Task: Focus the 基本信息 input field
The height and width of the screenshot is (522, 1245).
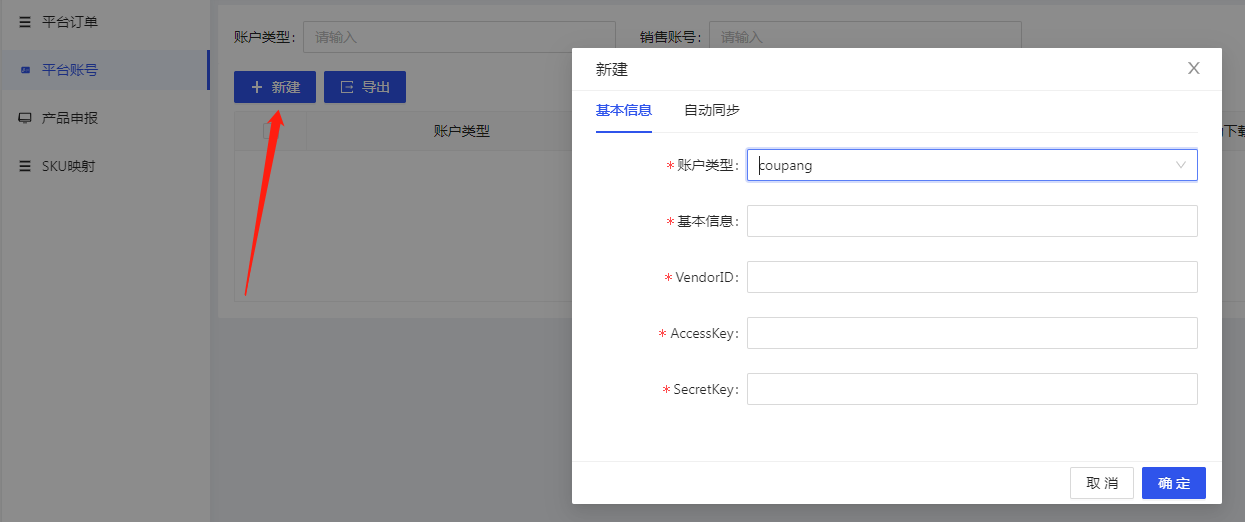Action: tap(972, 221)
